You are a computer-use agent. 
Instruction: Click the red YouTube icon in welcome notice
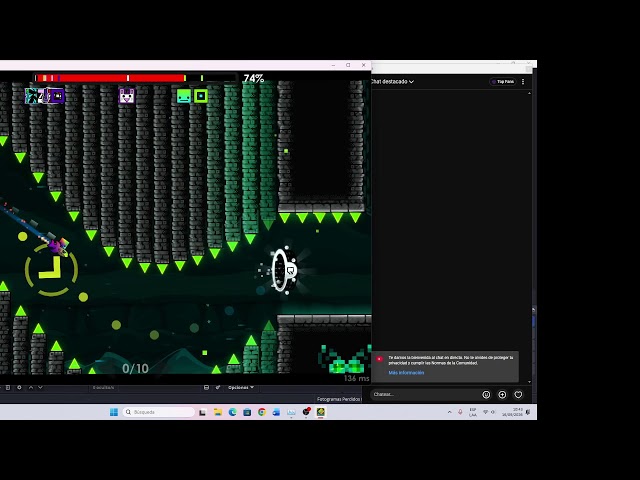pyautogui.click(x=380, y=359)
